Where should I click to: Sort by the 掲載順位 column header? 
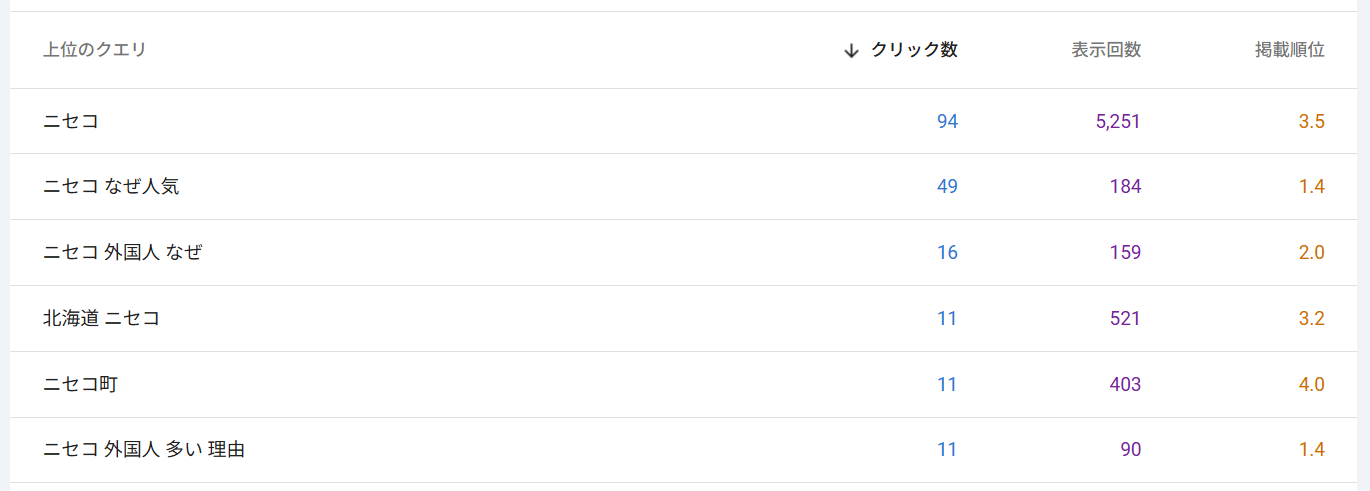point(1290,50)
